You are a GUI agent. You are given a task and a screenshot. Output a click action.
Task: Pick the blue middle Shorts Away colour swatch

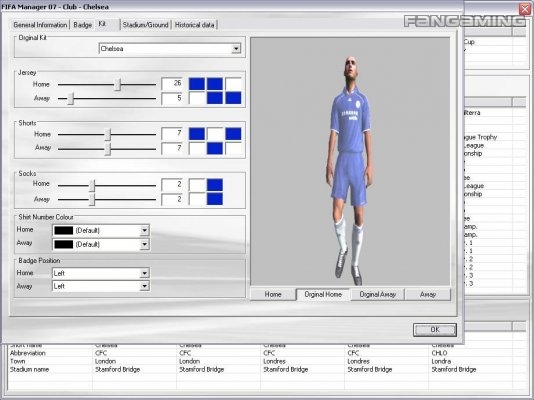click(x=215, y=148)
